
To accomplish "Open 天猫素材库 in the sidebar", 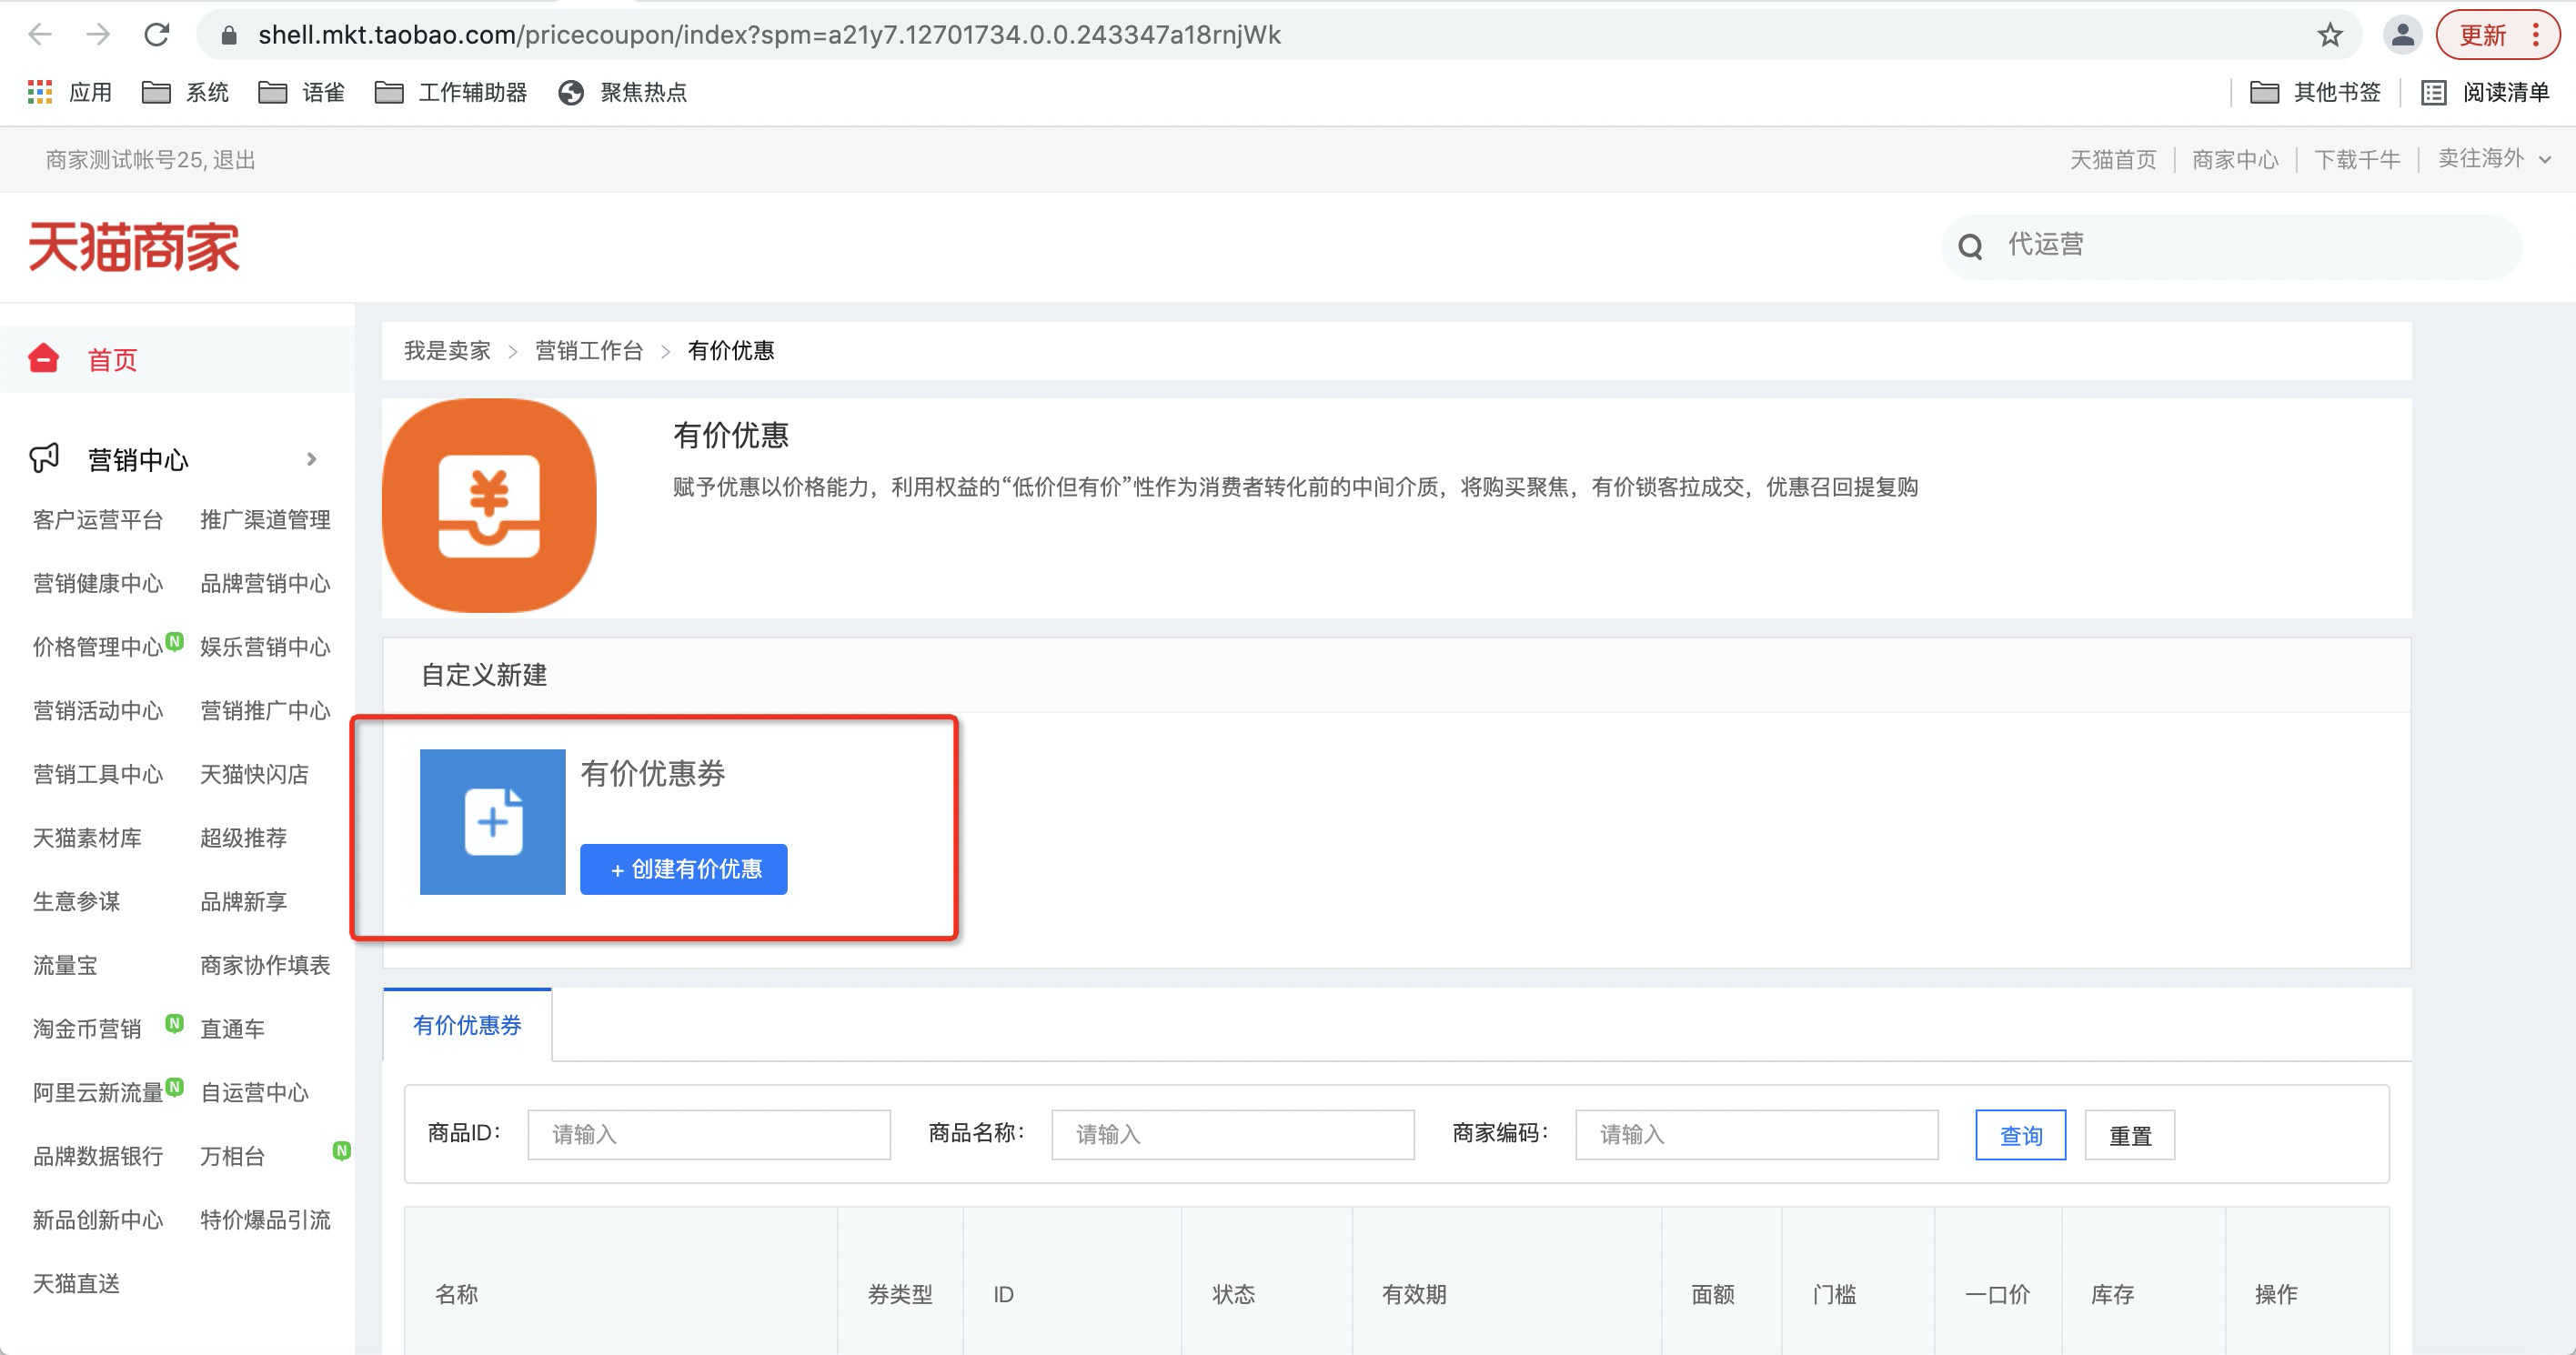I will pos(87,838).
